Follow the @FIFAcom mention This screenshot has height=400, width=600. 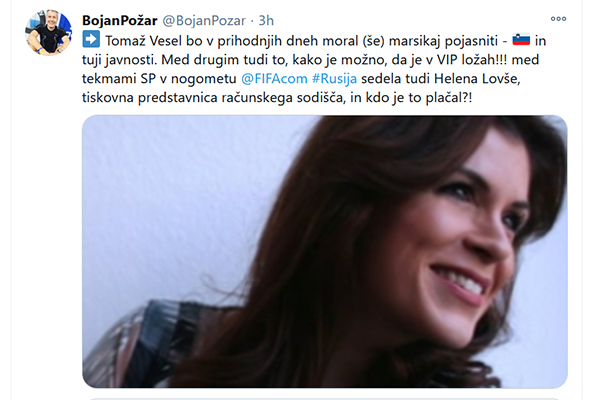pos(274,78)
